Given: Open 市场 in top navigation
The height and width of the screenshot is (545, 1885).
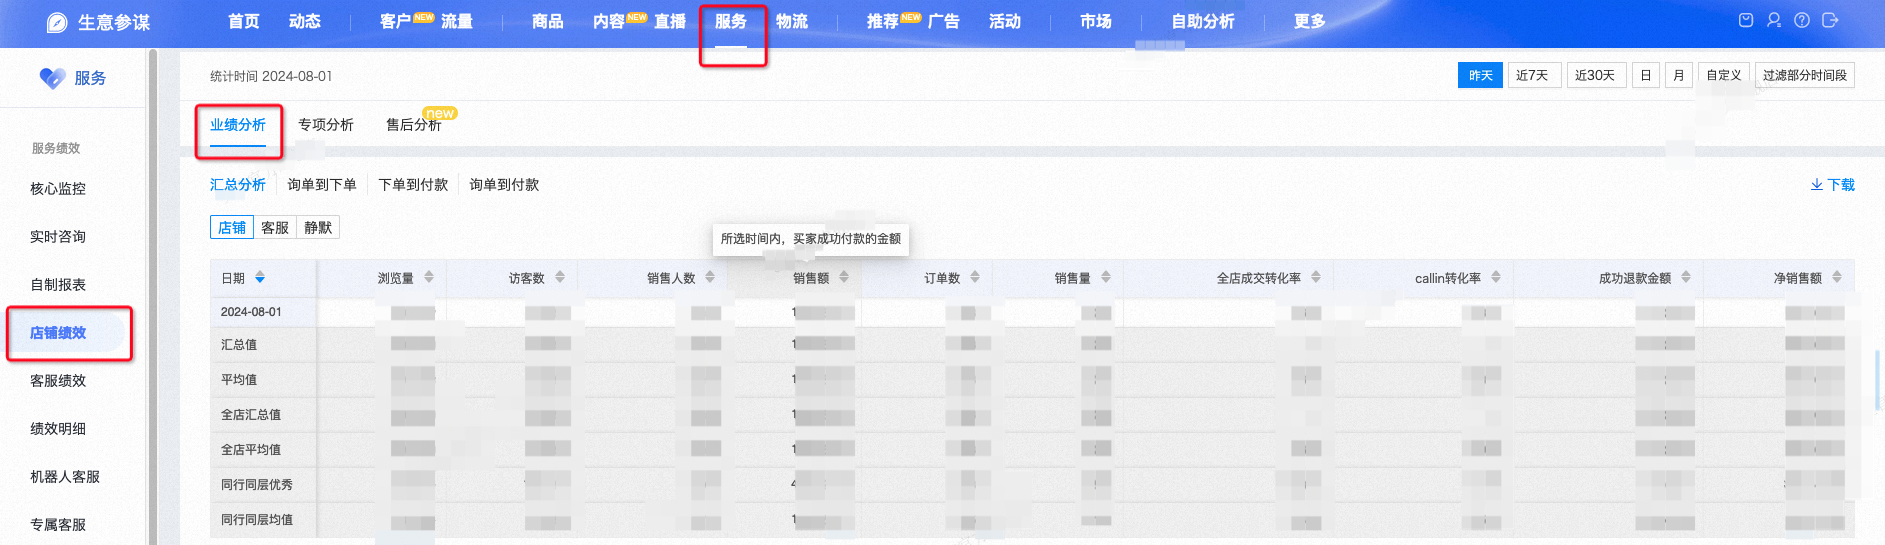Looking at the screenshot, I should tap(1096, 21).
